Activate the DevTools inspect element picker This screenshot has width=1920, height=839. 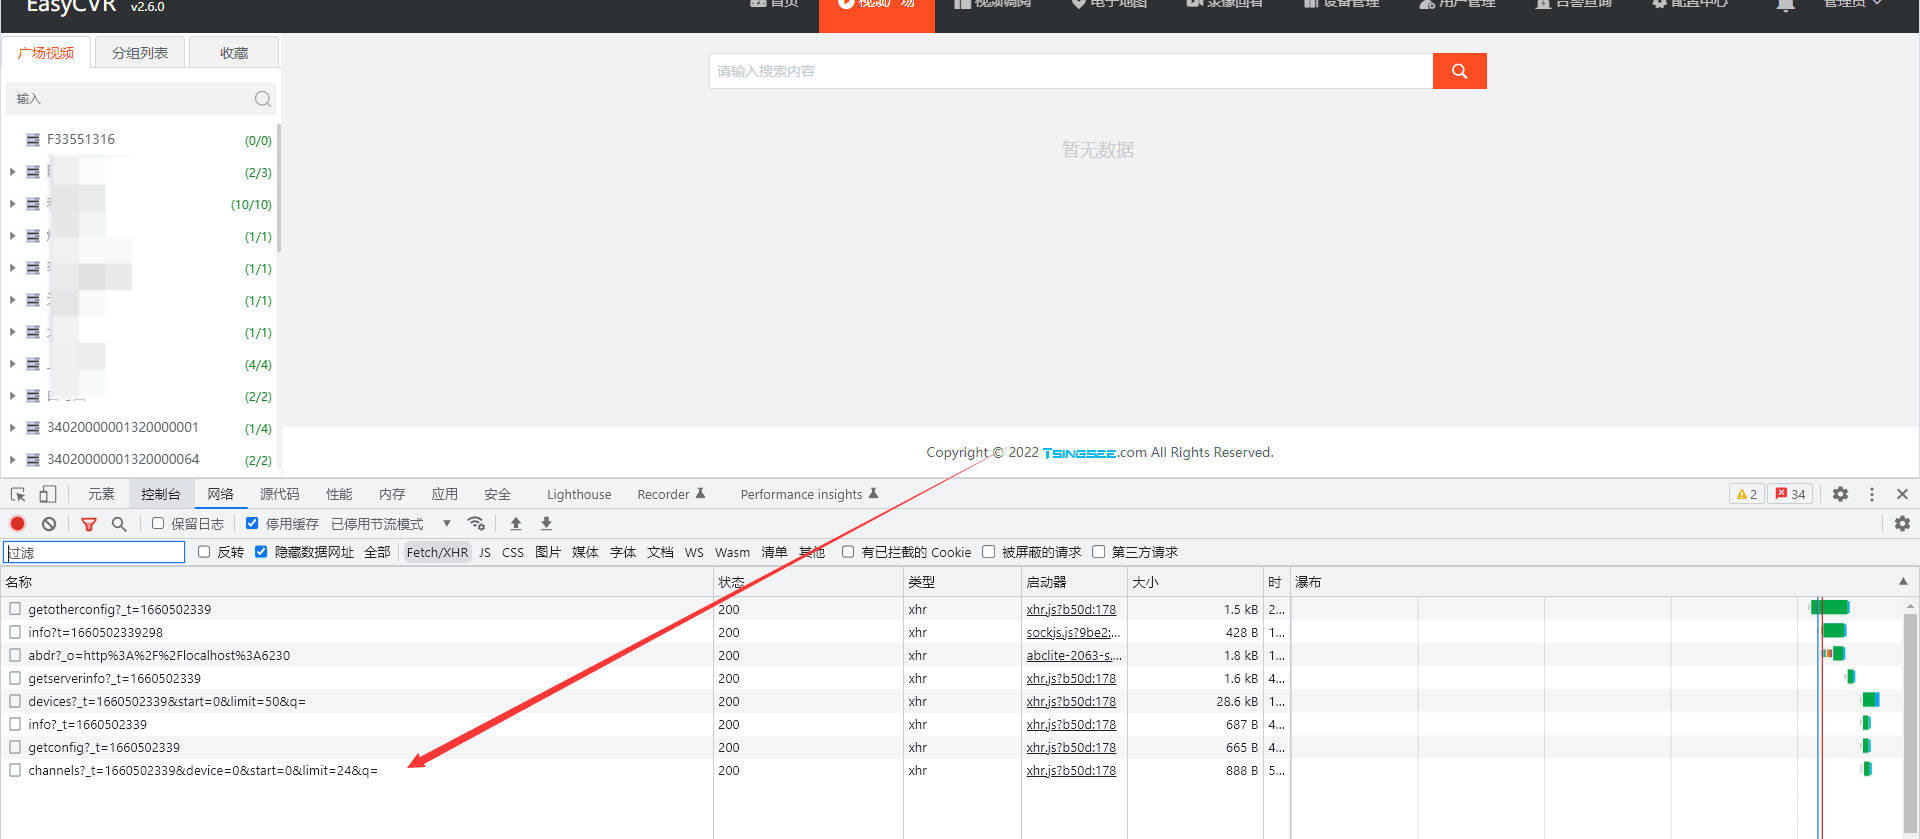pyautogui.click(x=18, y=494)
